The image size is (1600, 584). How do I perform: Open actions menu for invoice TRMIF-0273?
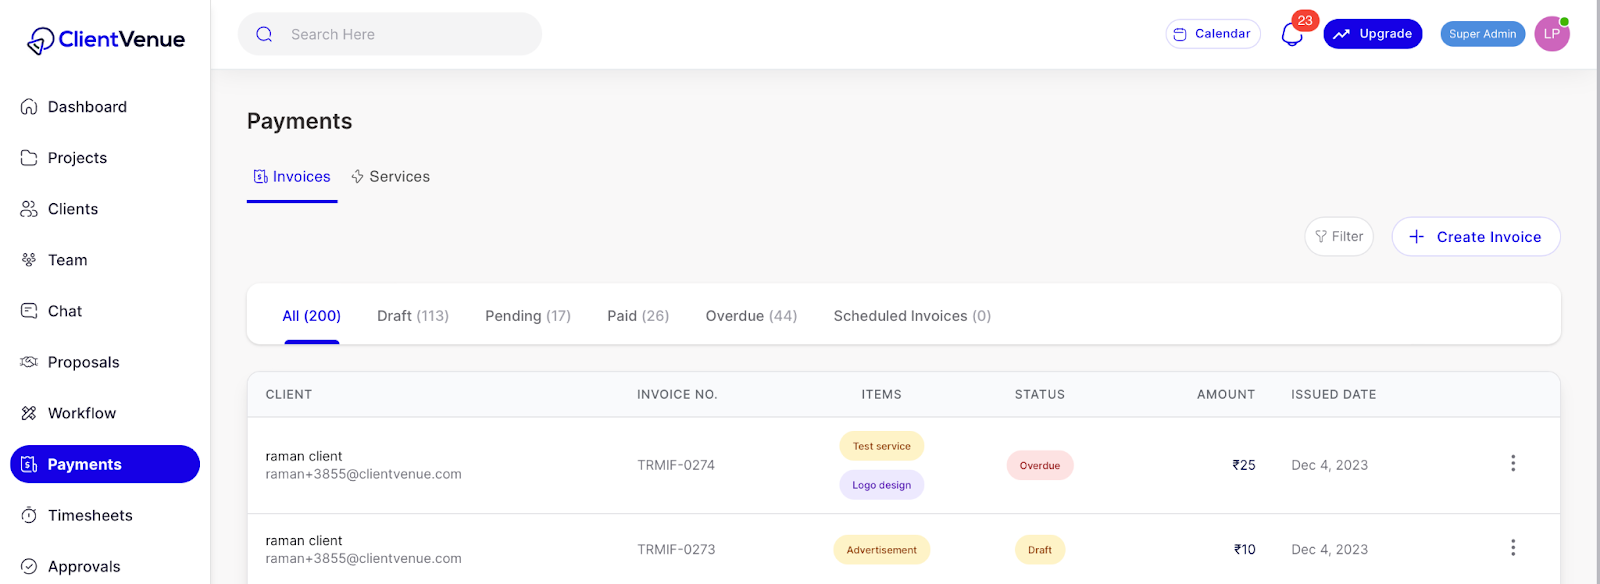click(1513, 547)
